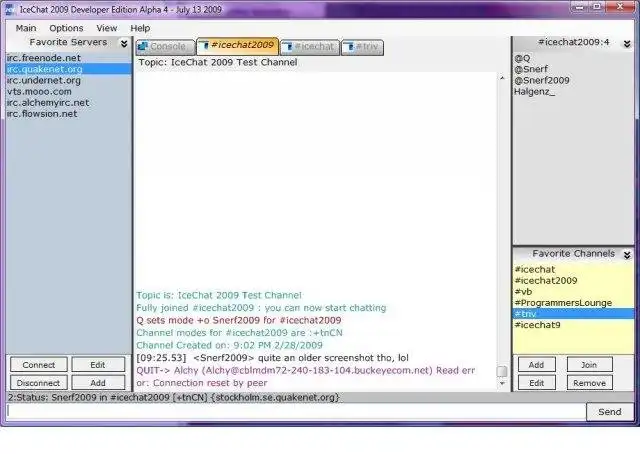Click the Disconnect button
This screenshot has width=640, height=454.
(x=39, y=383)
